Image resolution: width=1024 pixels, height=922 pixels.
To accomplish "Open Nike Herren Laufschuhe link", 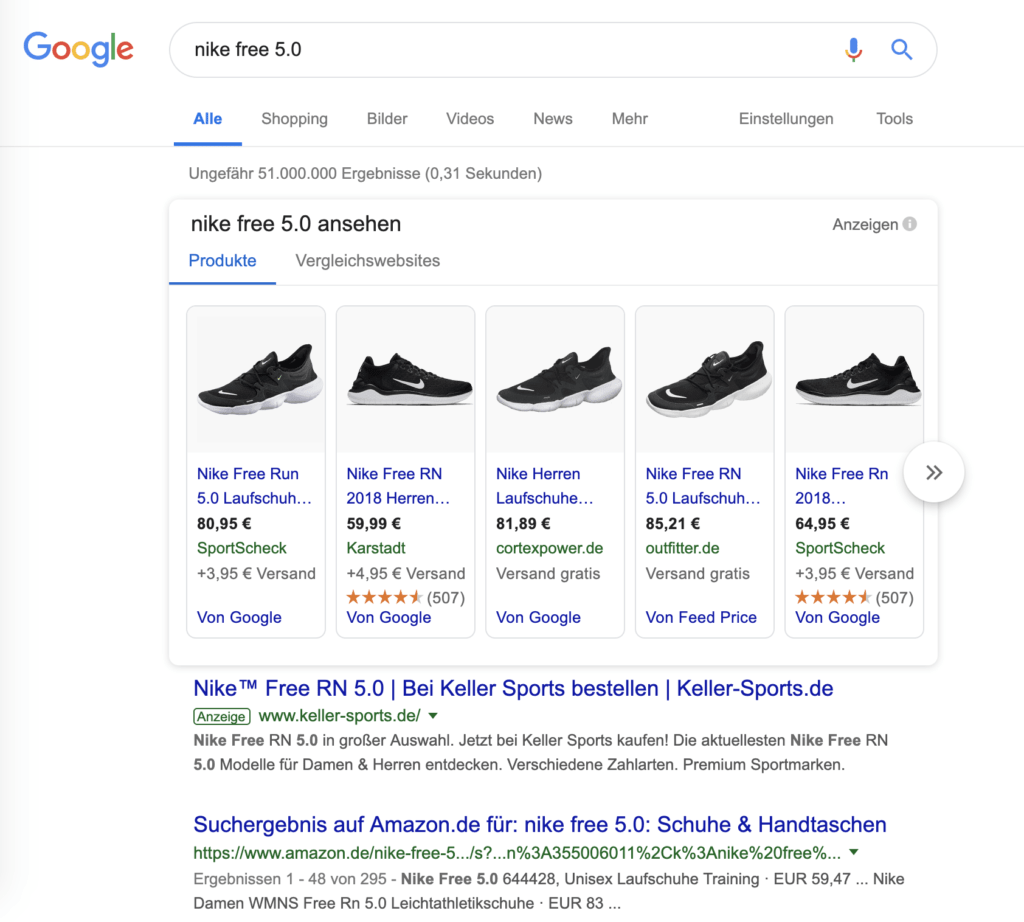I will point(545,486).
